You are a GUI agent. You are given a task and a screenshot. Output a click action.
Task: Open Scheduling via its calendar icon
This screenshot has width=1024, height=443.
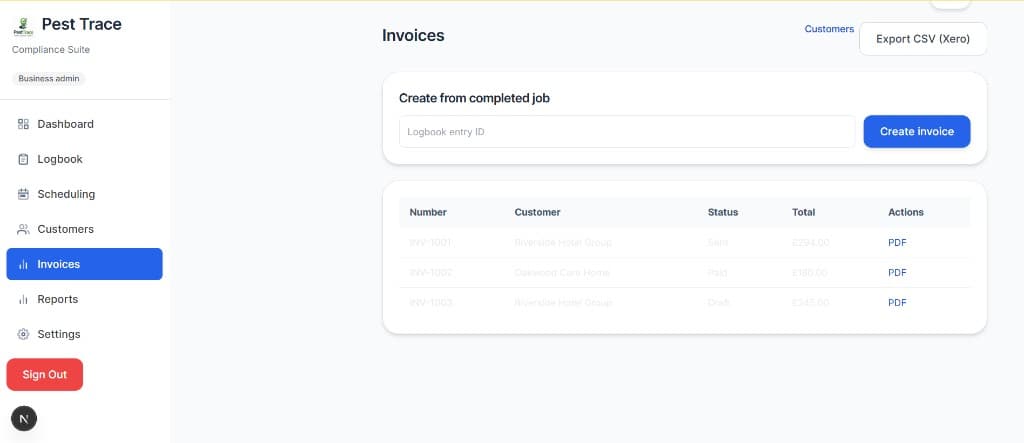tap(24, 194)
